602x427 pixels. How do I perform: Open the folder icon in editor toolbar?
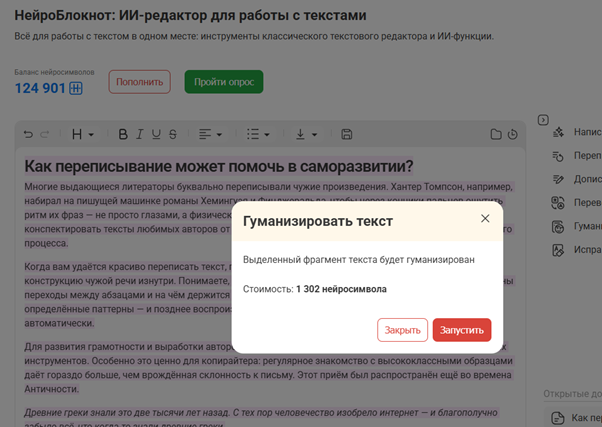(x=496, y=134)
